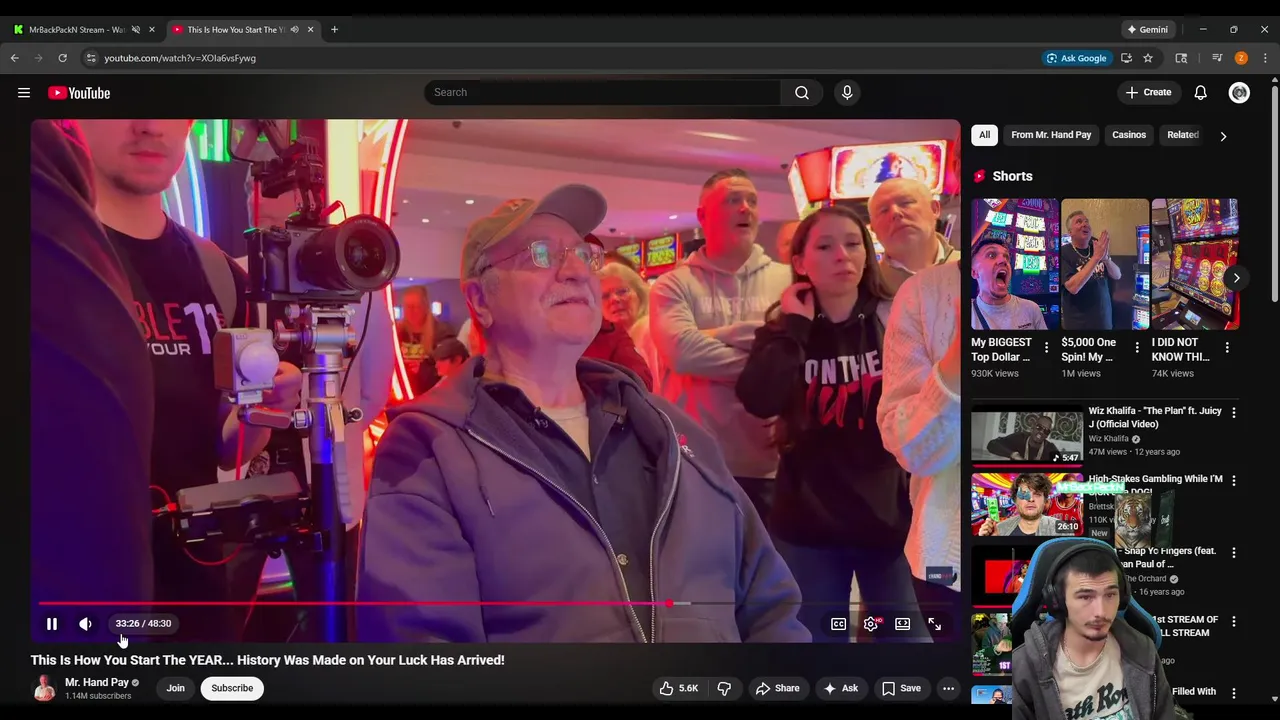Open more options for Snap Yo Fingers video
This screenshot has width=1280, height=720.
1233,552
